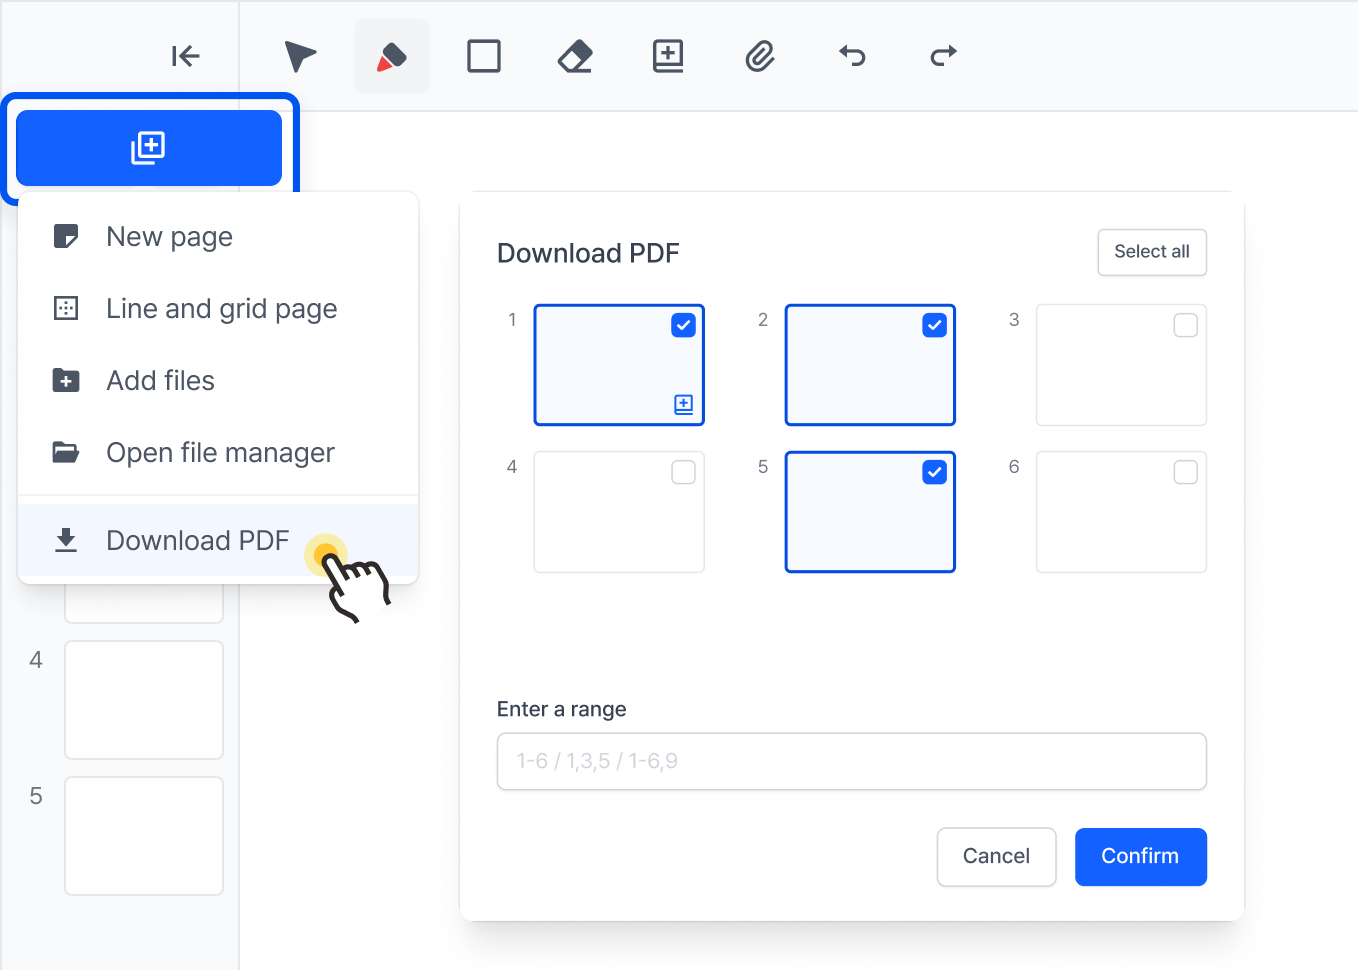Check page 6 checkbox
1358x970 pixels.
1186,472
